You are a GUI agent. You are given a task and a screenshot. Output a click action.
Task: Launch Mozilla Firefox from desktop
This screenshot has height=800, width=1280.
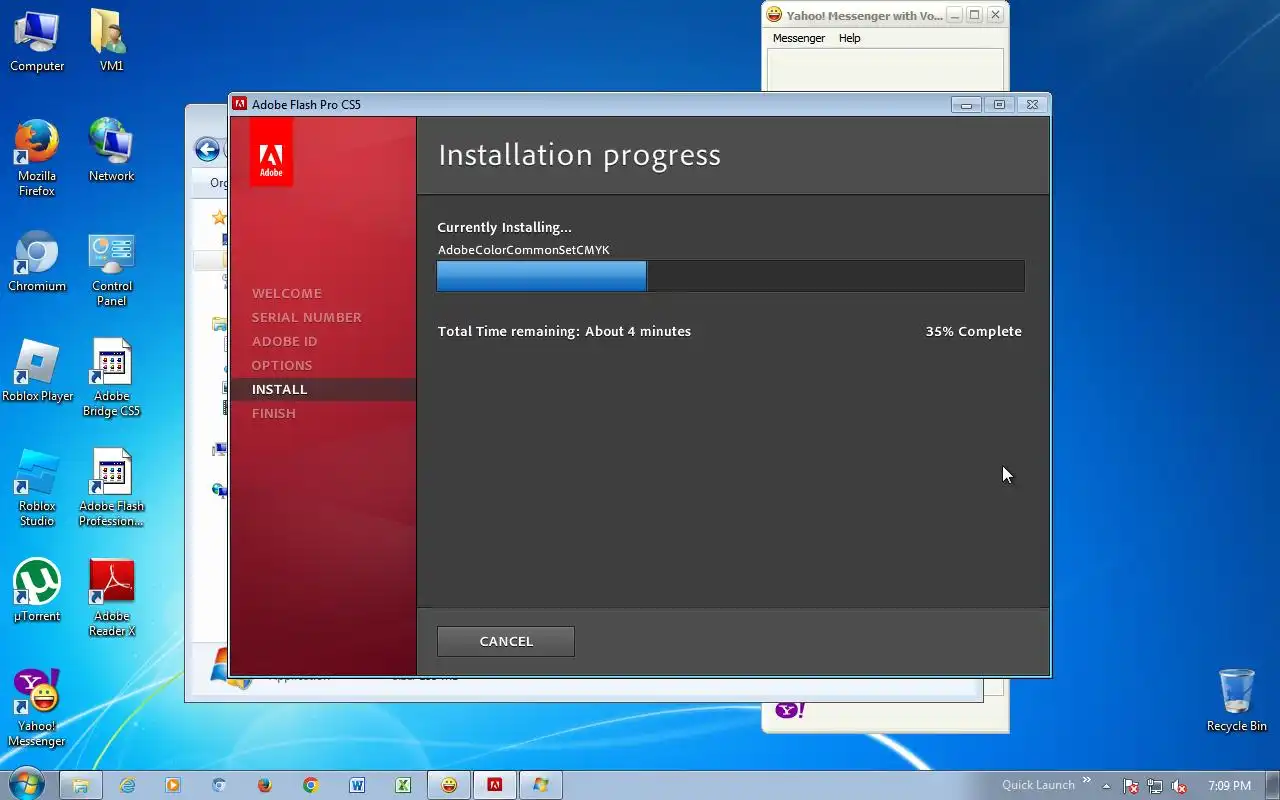37,158
